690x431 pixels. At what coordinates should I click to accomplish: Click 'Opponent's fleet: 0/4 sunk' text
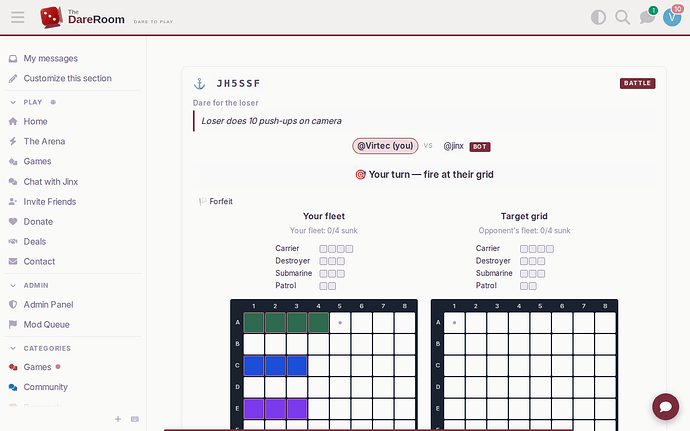coord(524,230)
